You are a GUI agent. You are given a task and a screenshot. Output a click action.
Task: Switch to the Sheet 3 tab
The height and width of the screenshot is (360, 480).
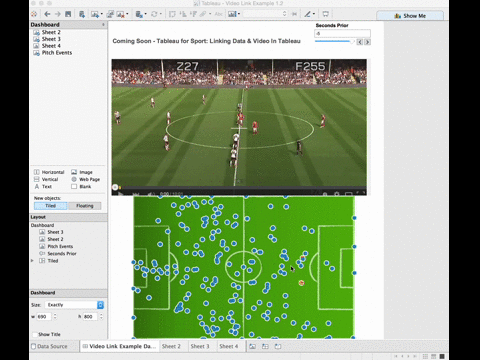[200, 346]
